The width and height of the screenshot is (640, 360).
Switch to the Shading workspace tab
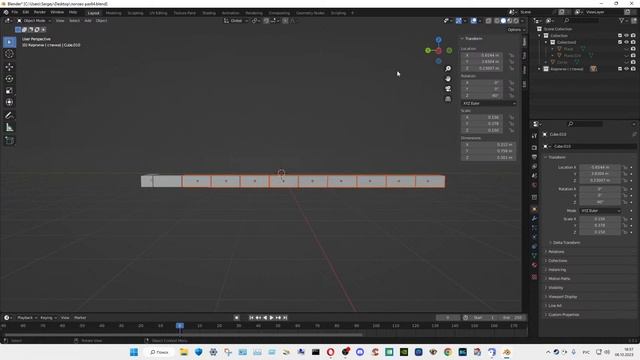(x=209, y=13)
